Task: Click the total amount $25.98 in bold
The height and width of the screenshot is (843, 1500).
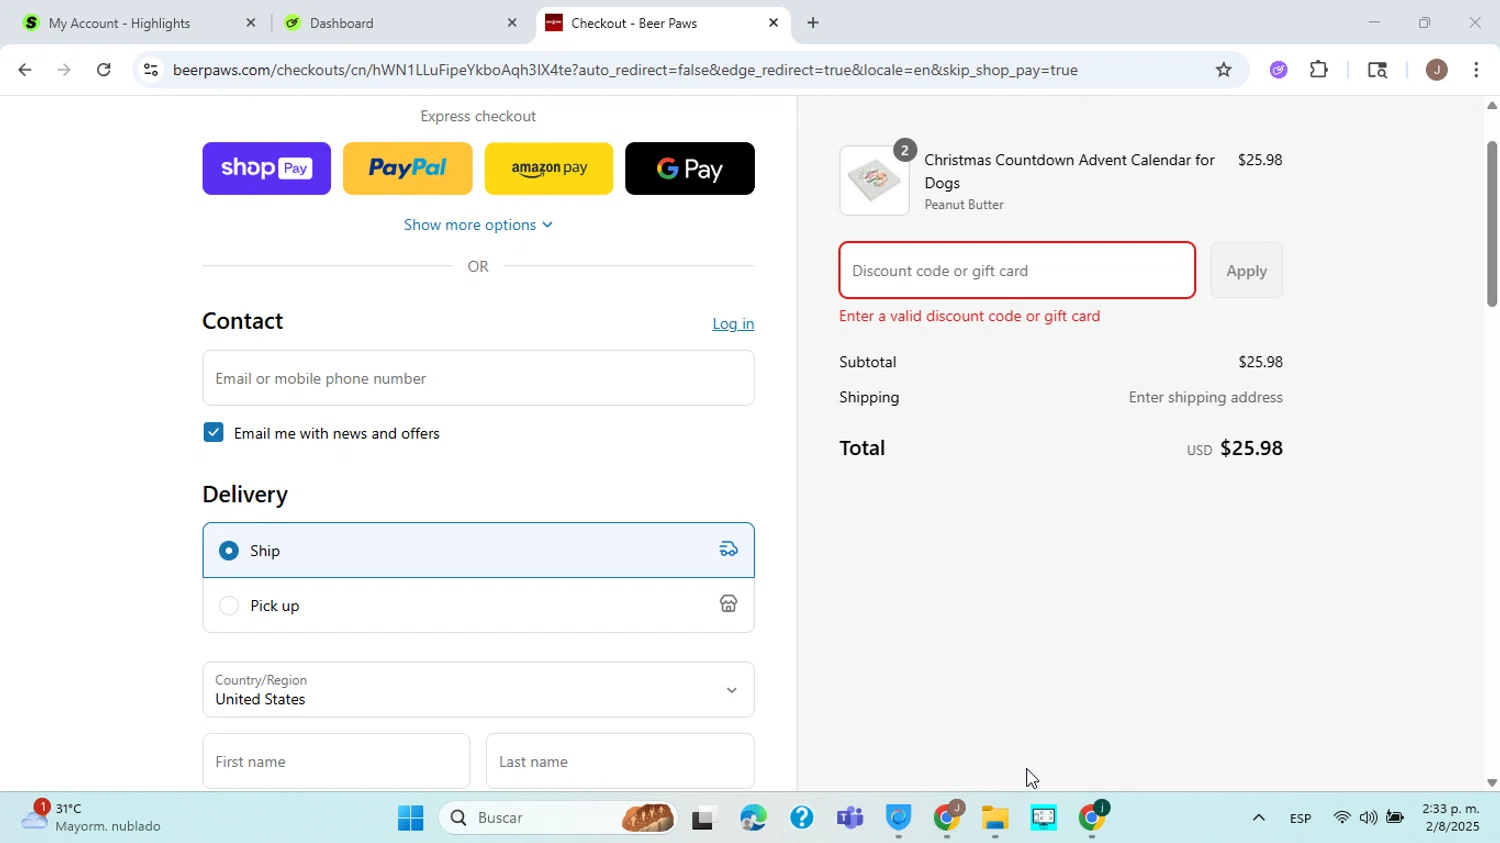Action: (1251, 448)
